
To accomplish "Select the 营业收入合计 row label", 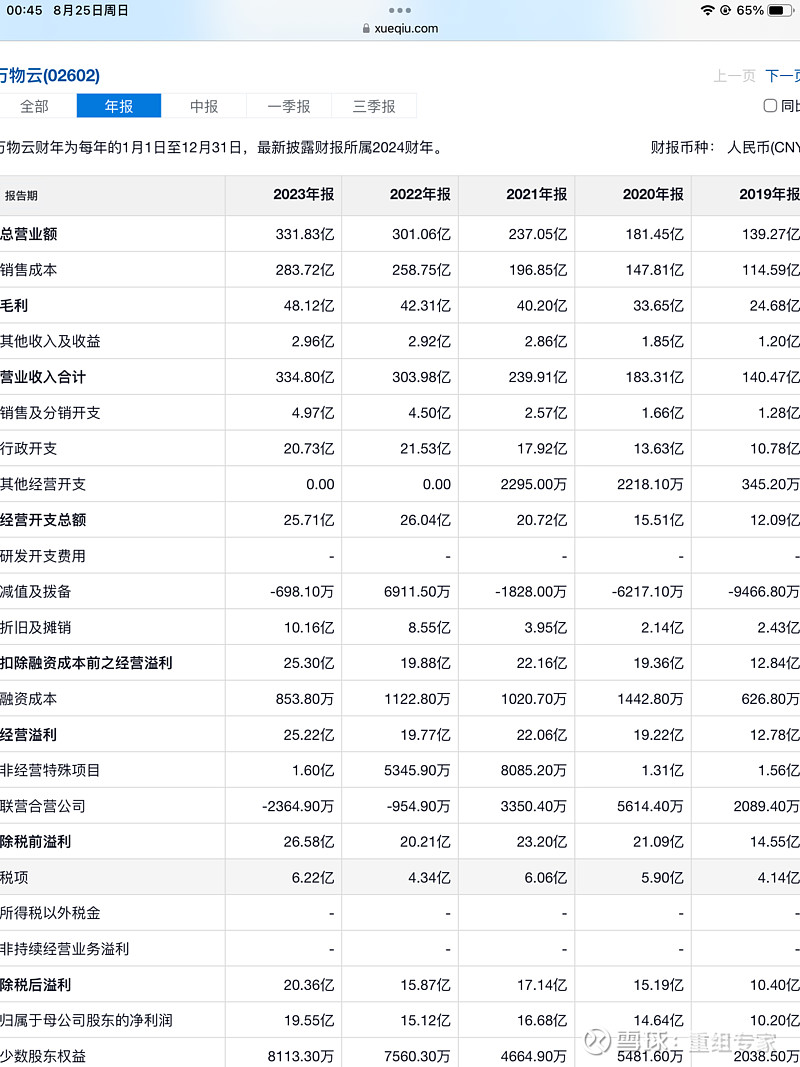I will coord(43,377).
